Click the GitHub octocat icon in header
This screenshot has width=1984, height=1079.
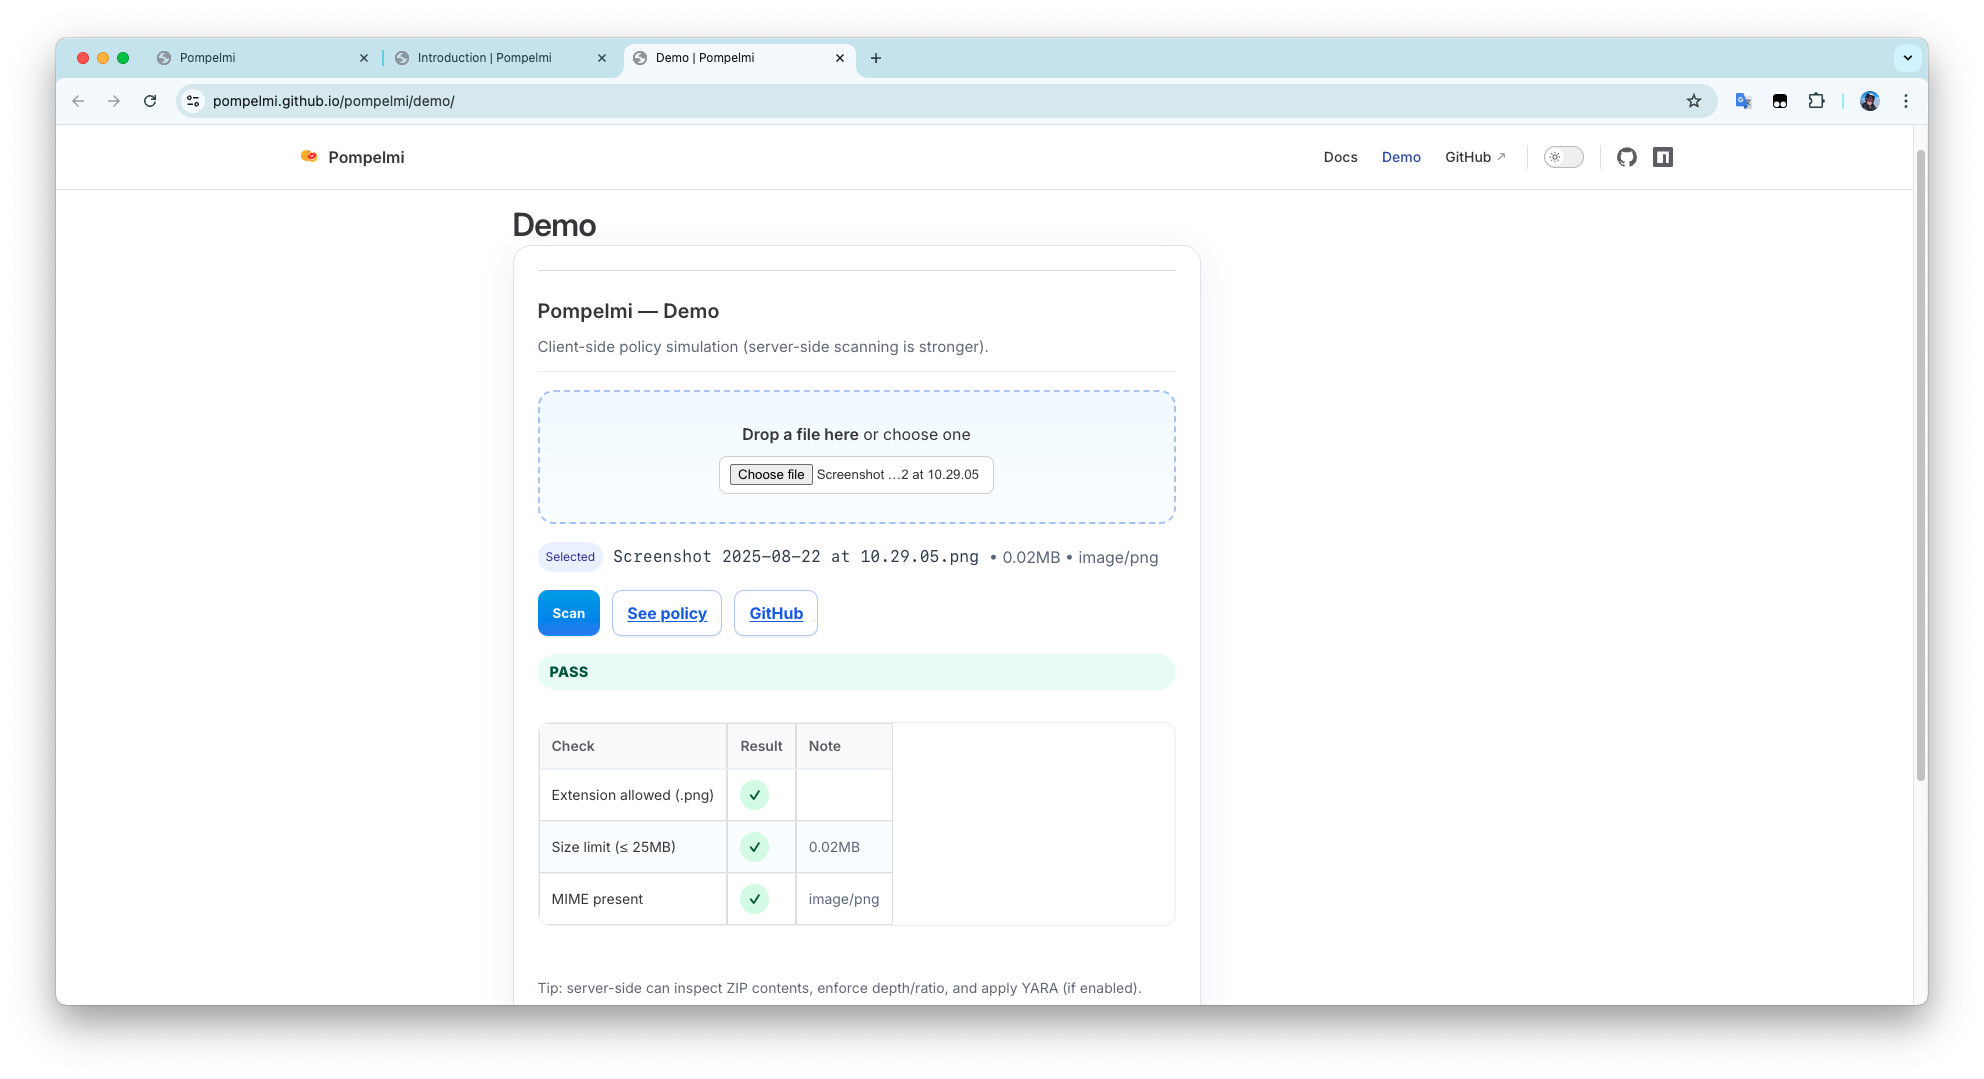(1626, 157)
